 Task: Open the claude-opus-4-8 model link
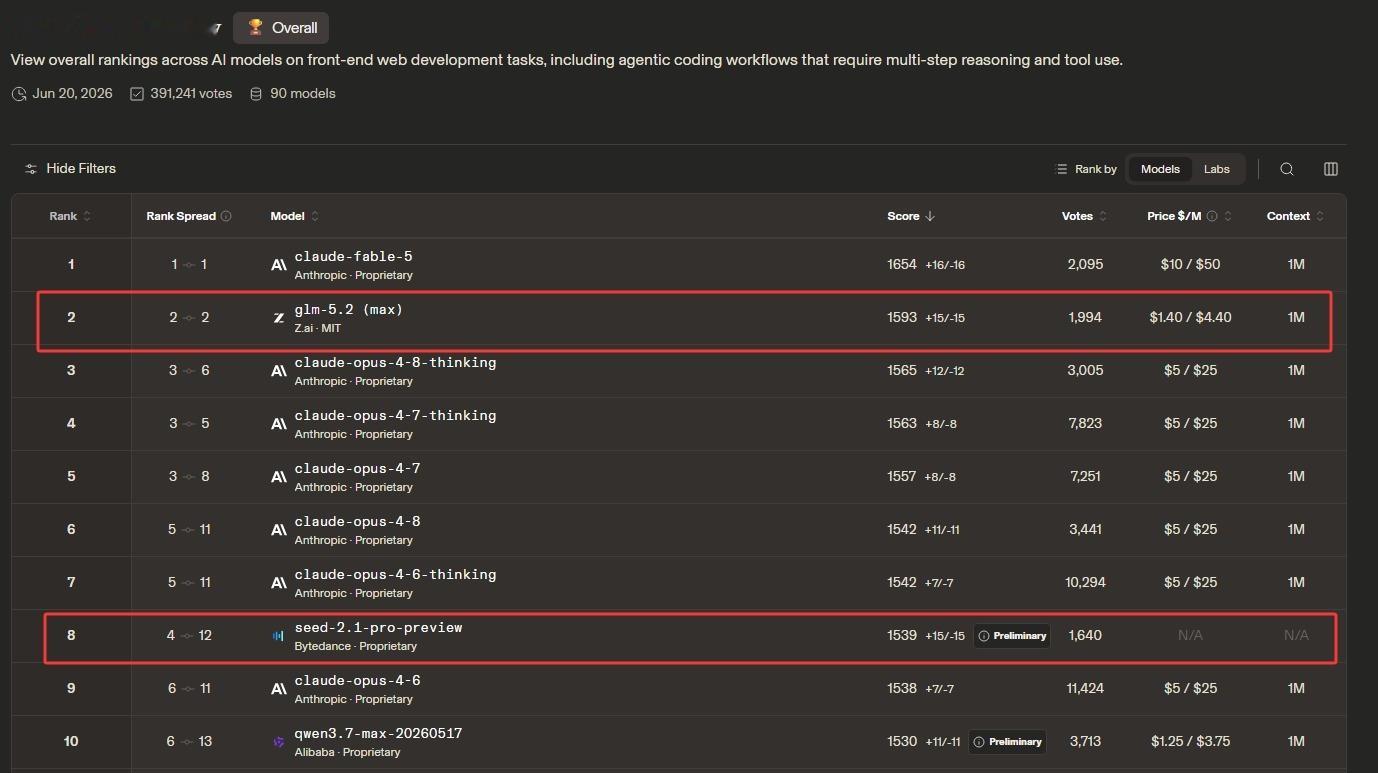357,522
